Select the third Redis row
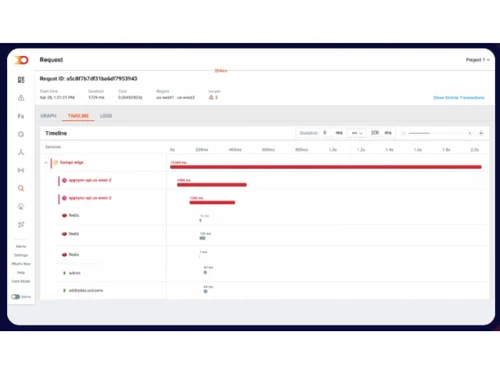This screenshot has width=500, height=375. coord(74,255)
